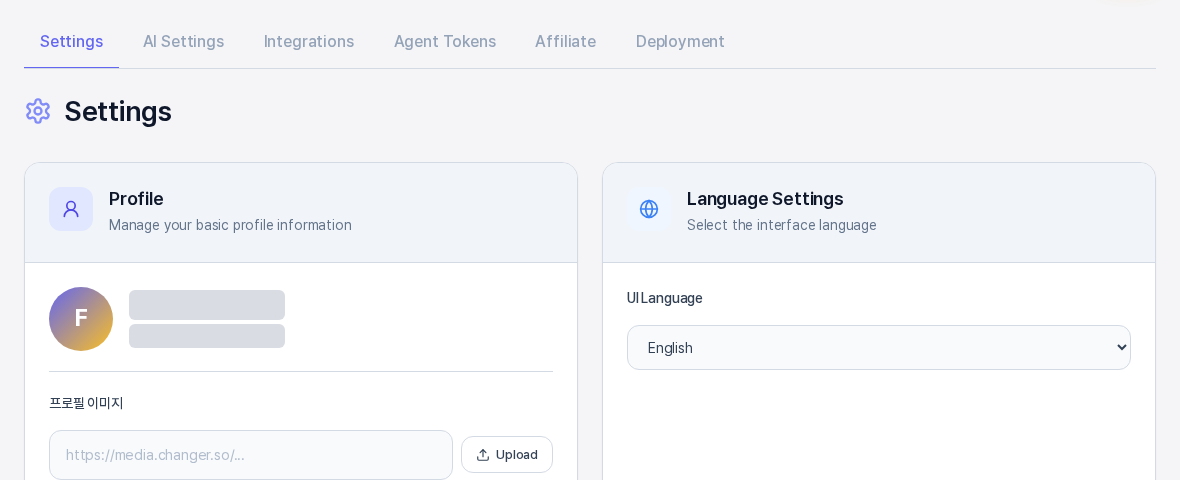Click the '프로필 이미지' label
Viewport: 1180px width, 480px height.
pos(86,403)
